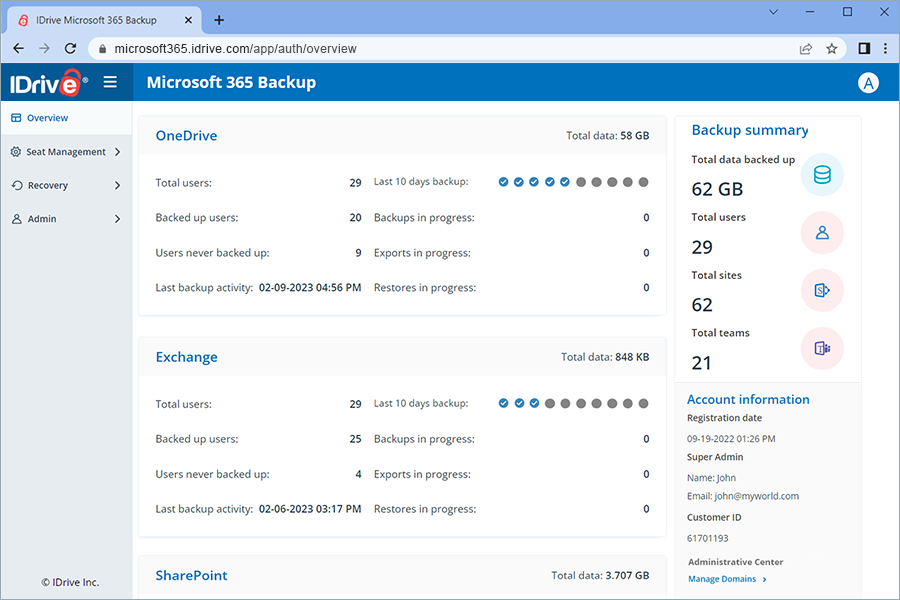Open the Exchange section heading
900x600 pixels.
[187, 357]
